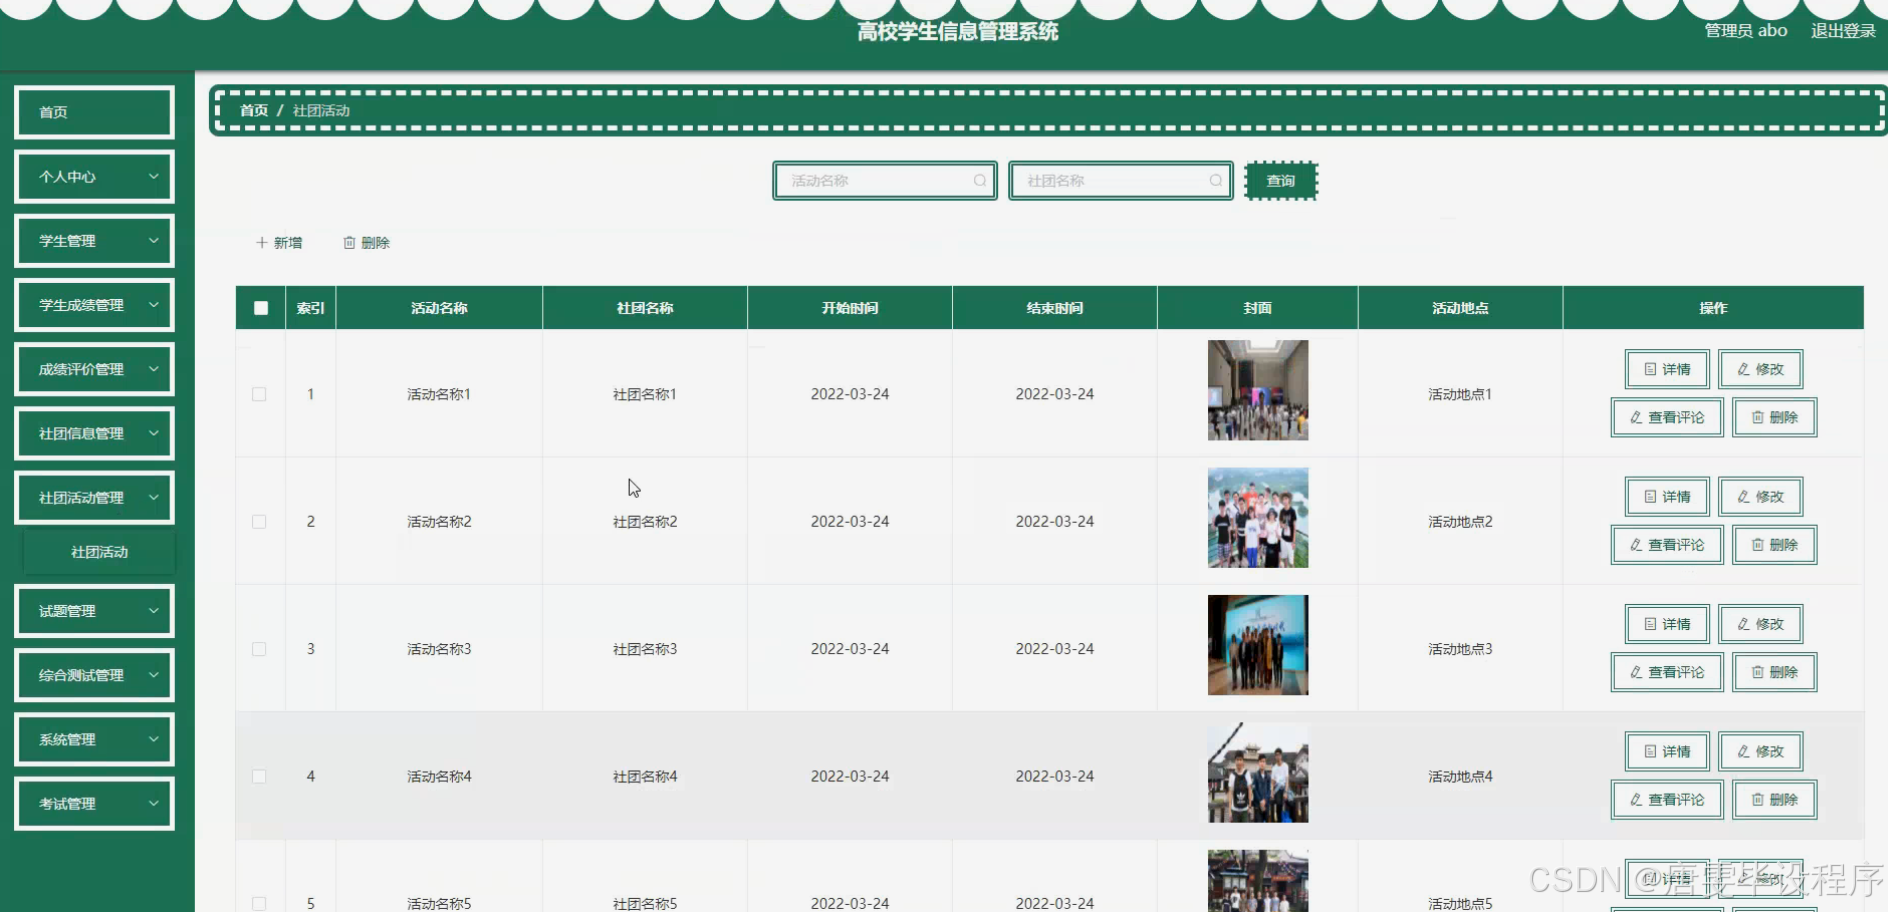Click the 活动地点 column header
1888x912 pixels.
pos(1460,308)
